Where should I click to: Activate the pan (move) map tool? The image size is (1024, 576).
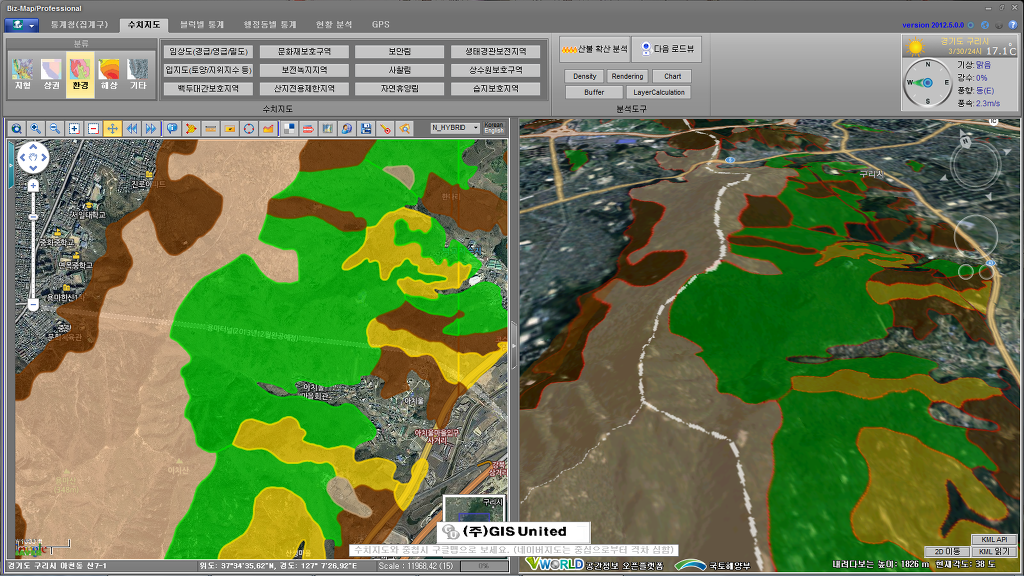click(x=112, y=128)
